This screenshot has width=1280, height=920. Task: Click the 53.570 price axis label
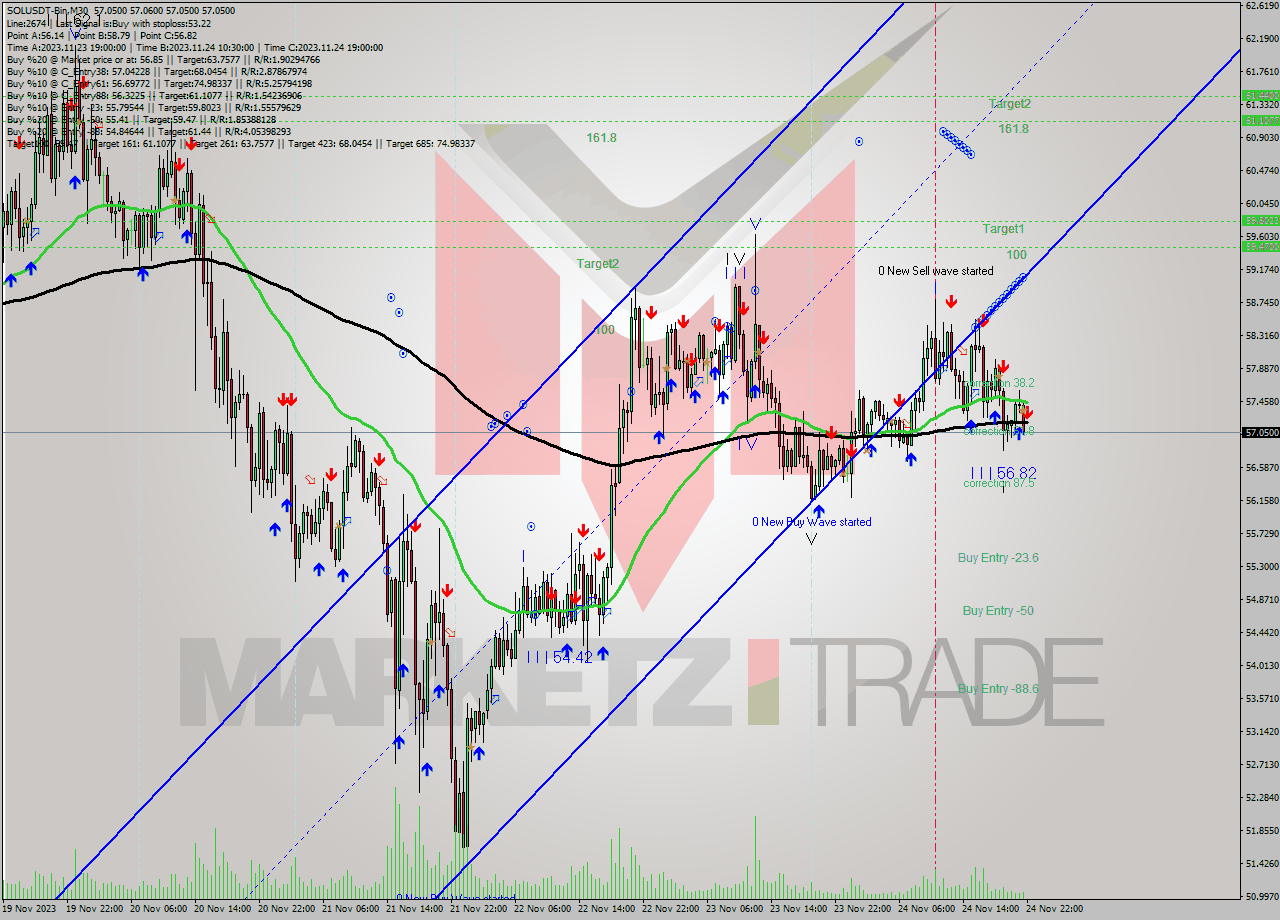(x=1260, y=698)
